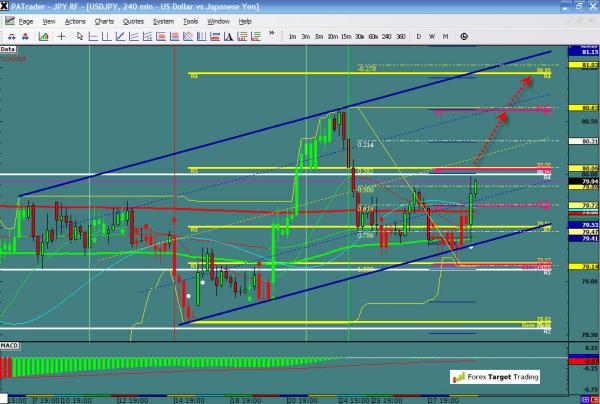This screenshot has width=600, height=404.
Task: Click the MACD indicator panel label
Action: pyautogui.click(x=9, y=347)
